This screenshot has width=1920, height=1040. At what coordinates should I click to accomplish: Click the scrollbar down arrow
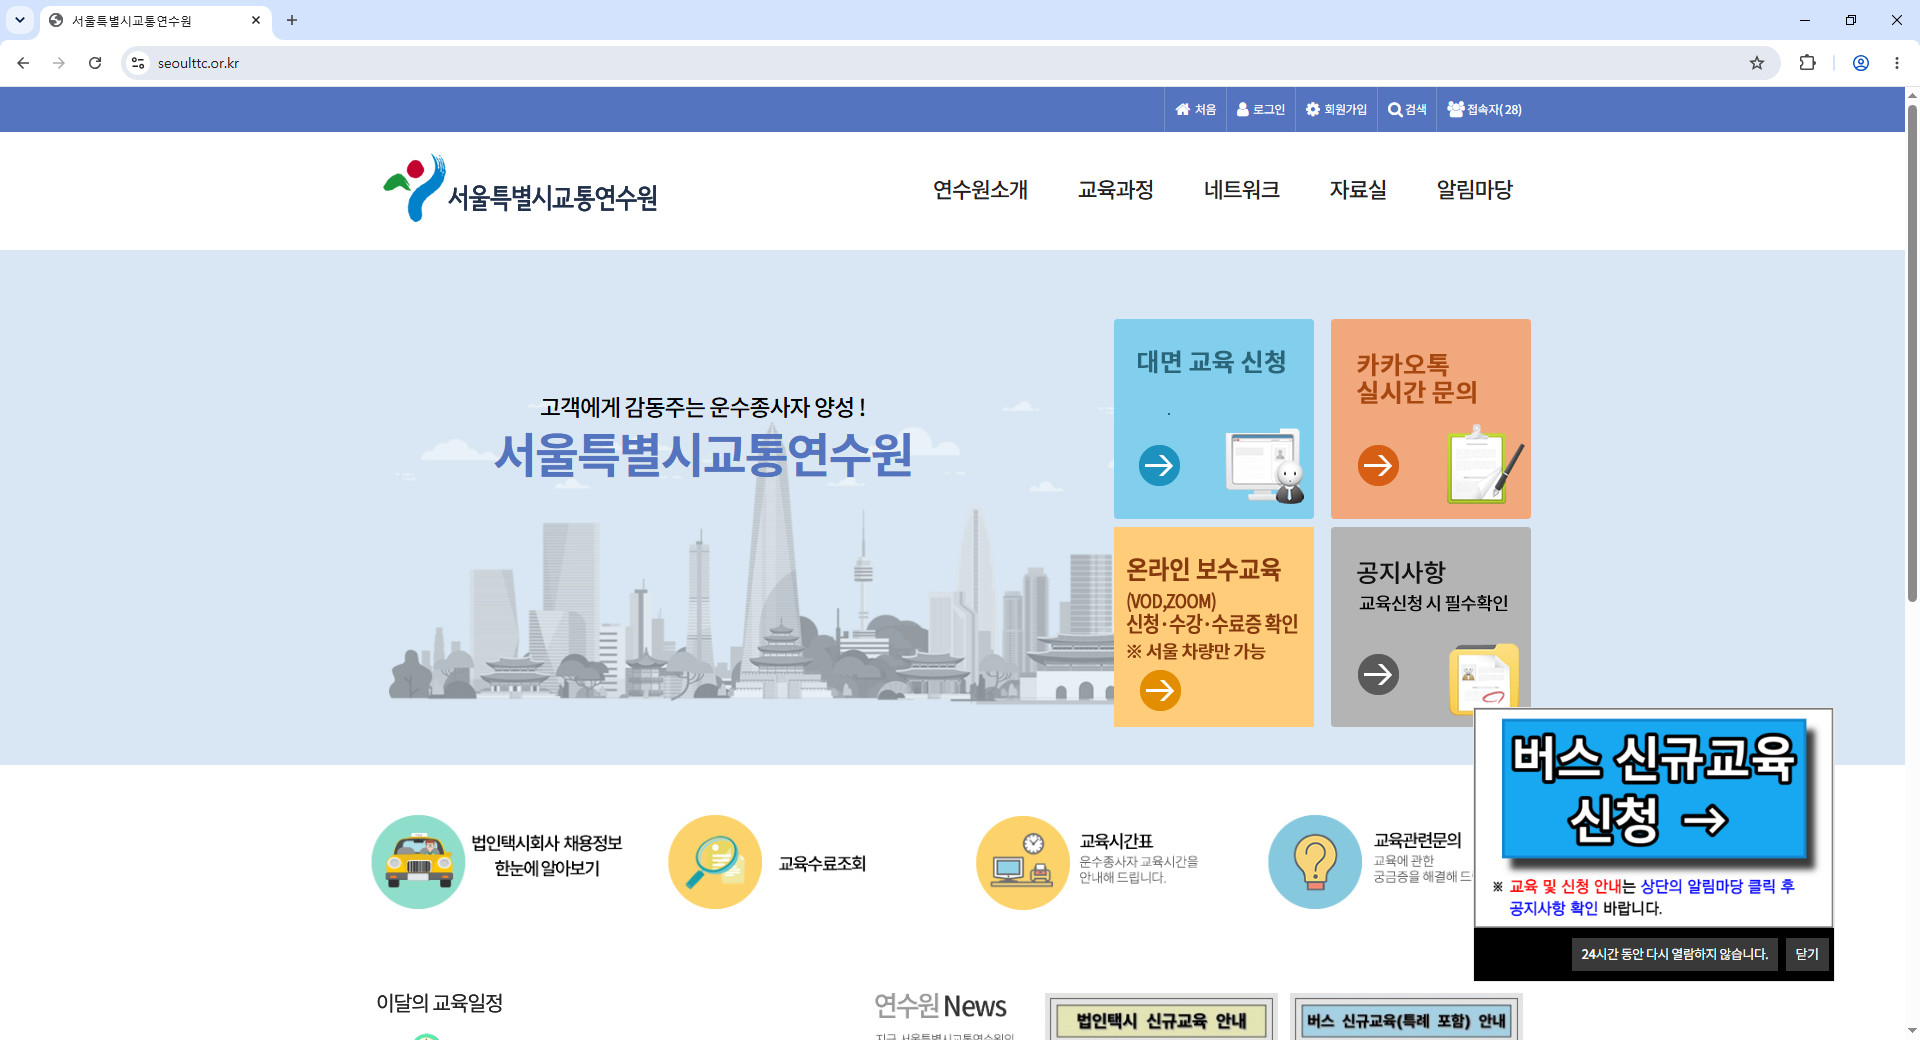[1912, 1030]
